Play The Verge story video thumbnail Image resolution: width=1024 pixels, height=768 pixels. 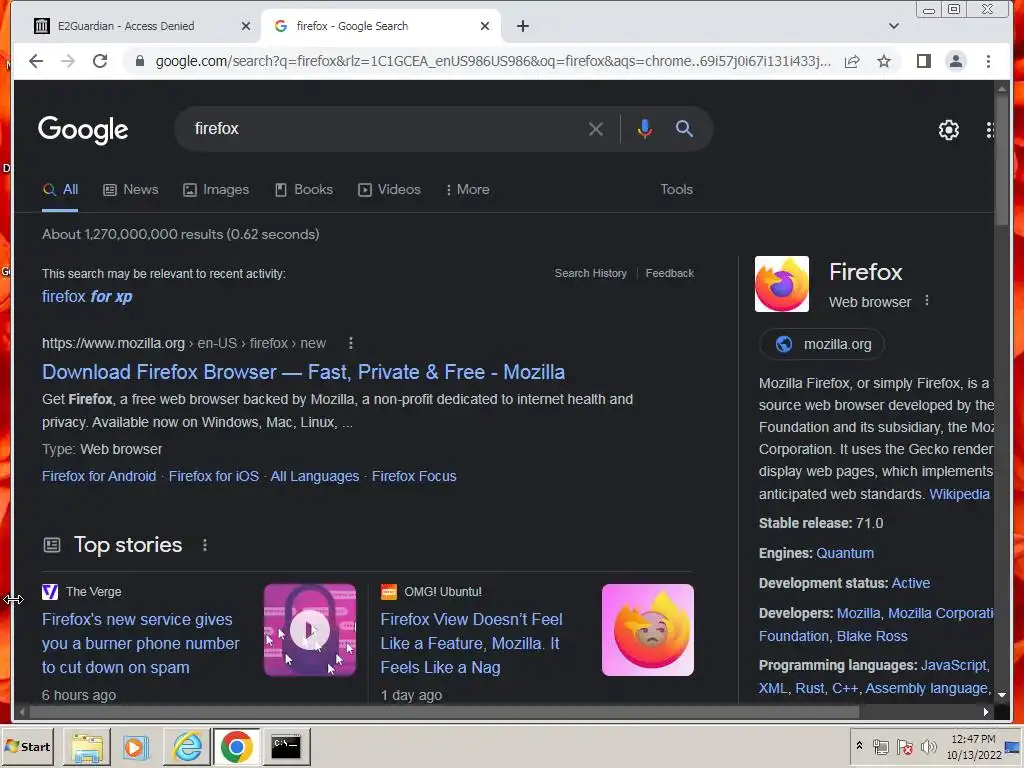click(310, 630)
